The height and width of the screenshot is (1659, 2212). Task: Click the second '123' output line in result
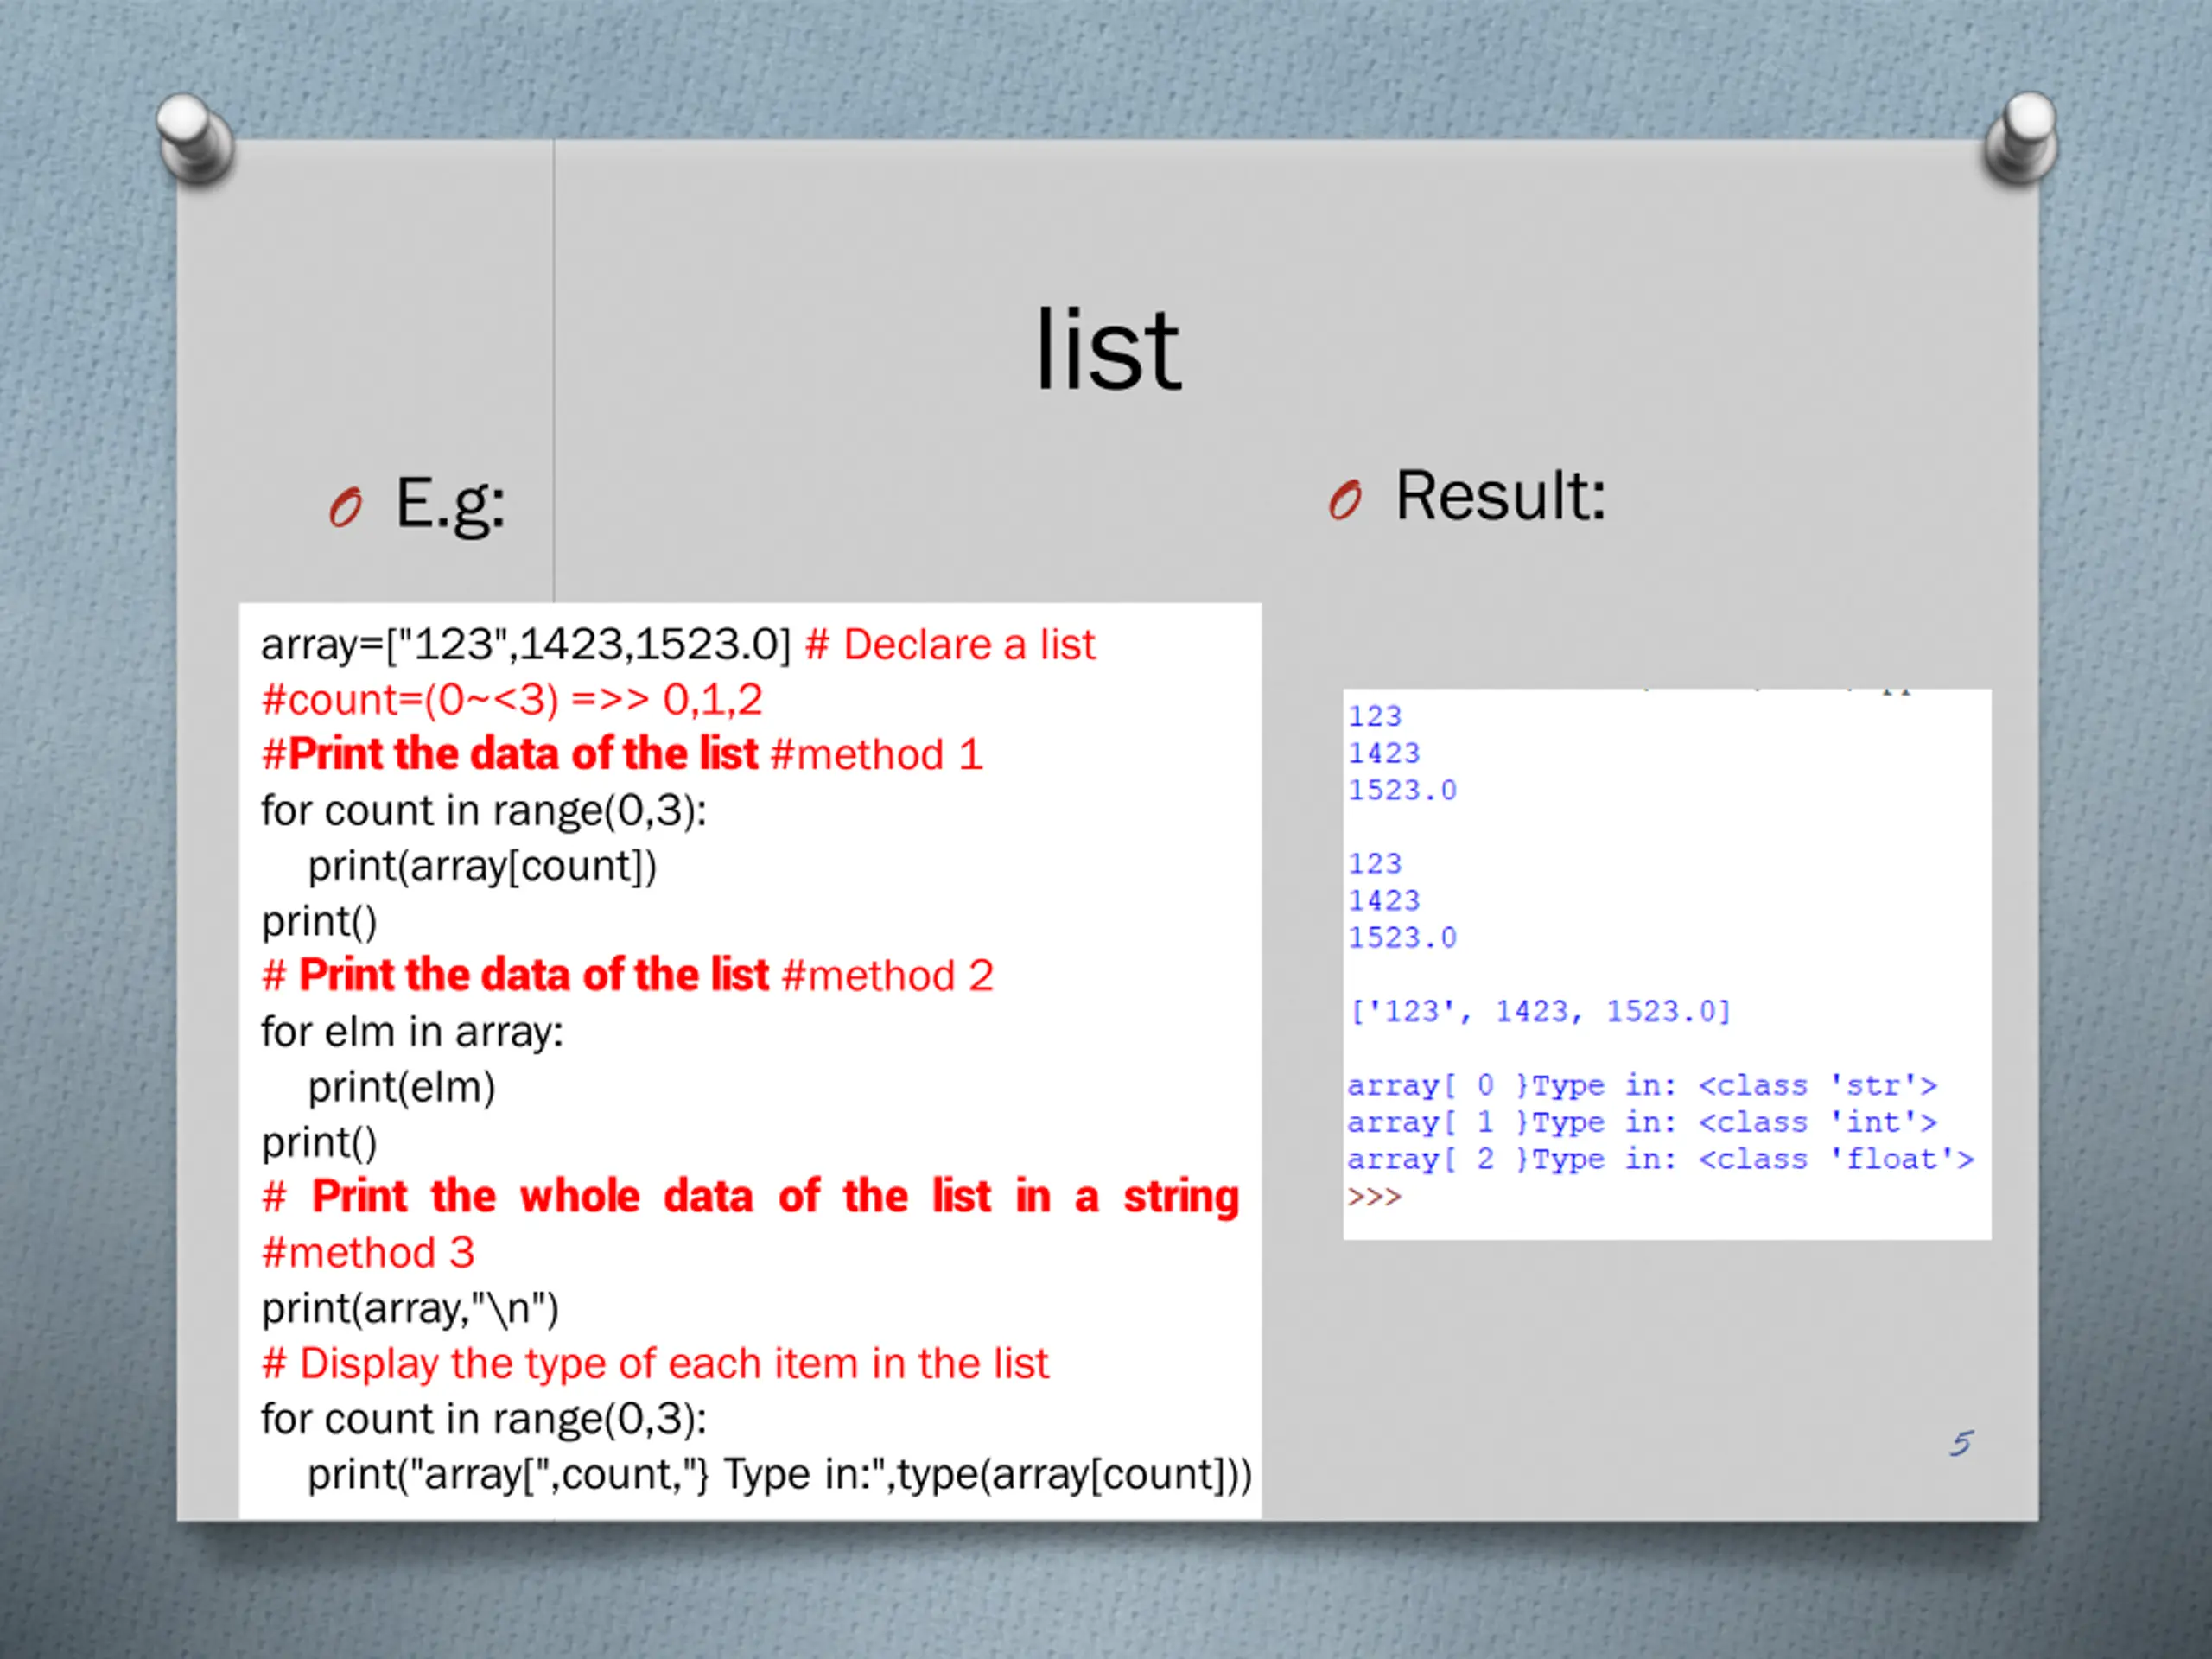pos(1375,864)
